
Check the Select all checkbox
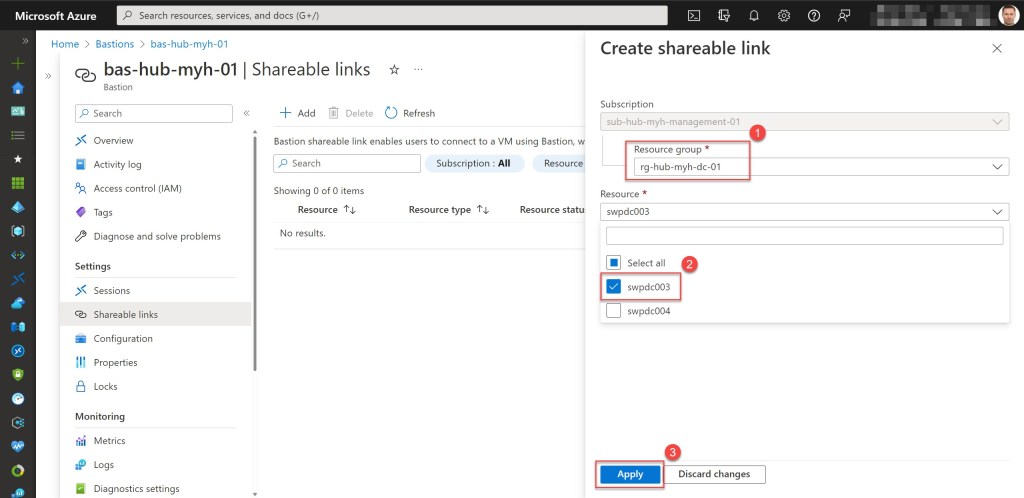pos(613,263)
